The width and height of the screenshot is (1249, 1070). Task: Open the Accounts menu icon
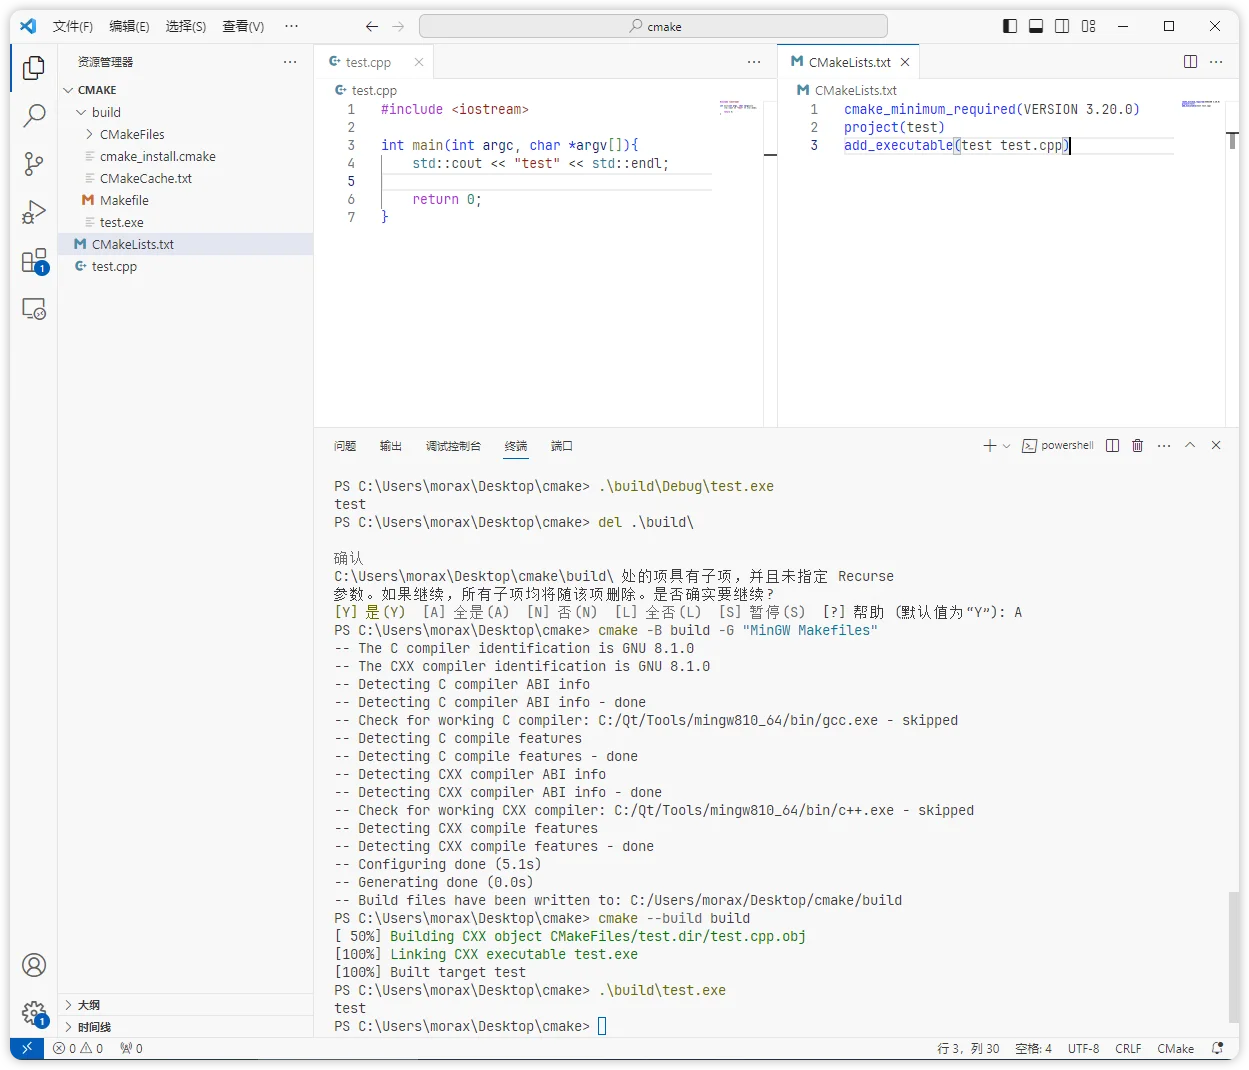pos(34,965)
